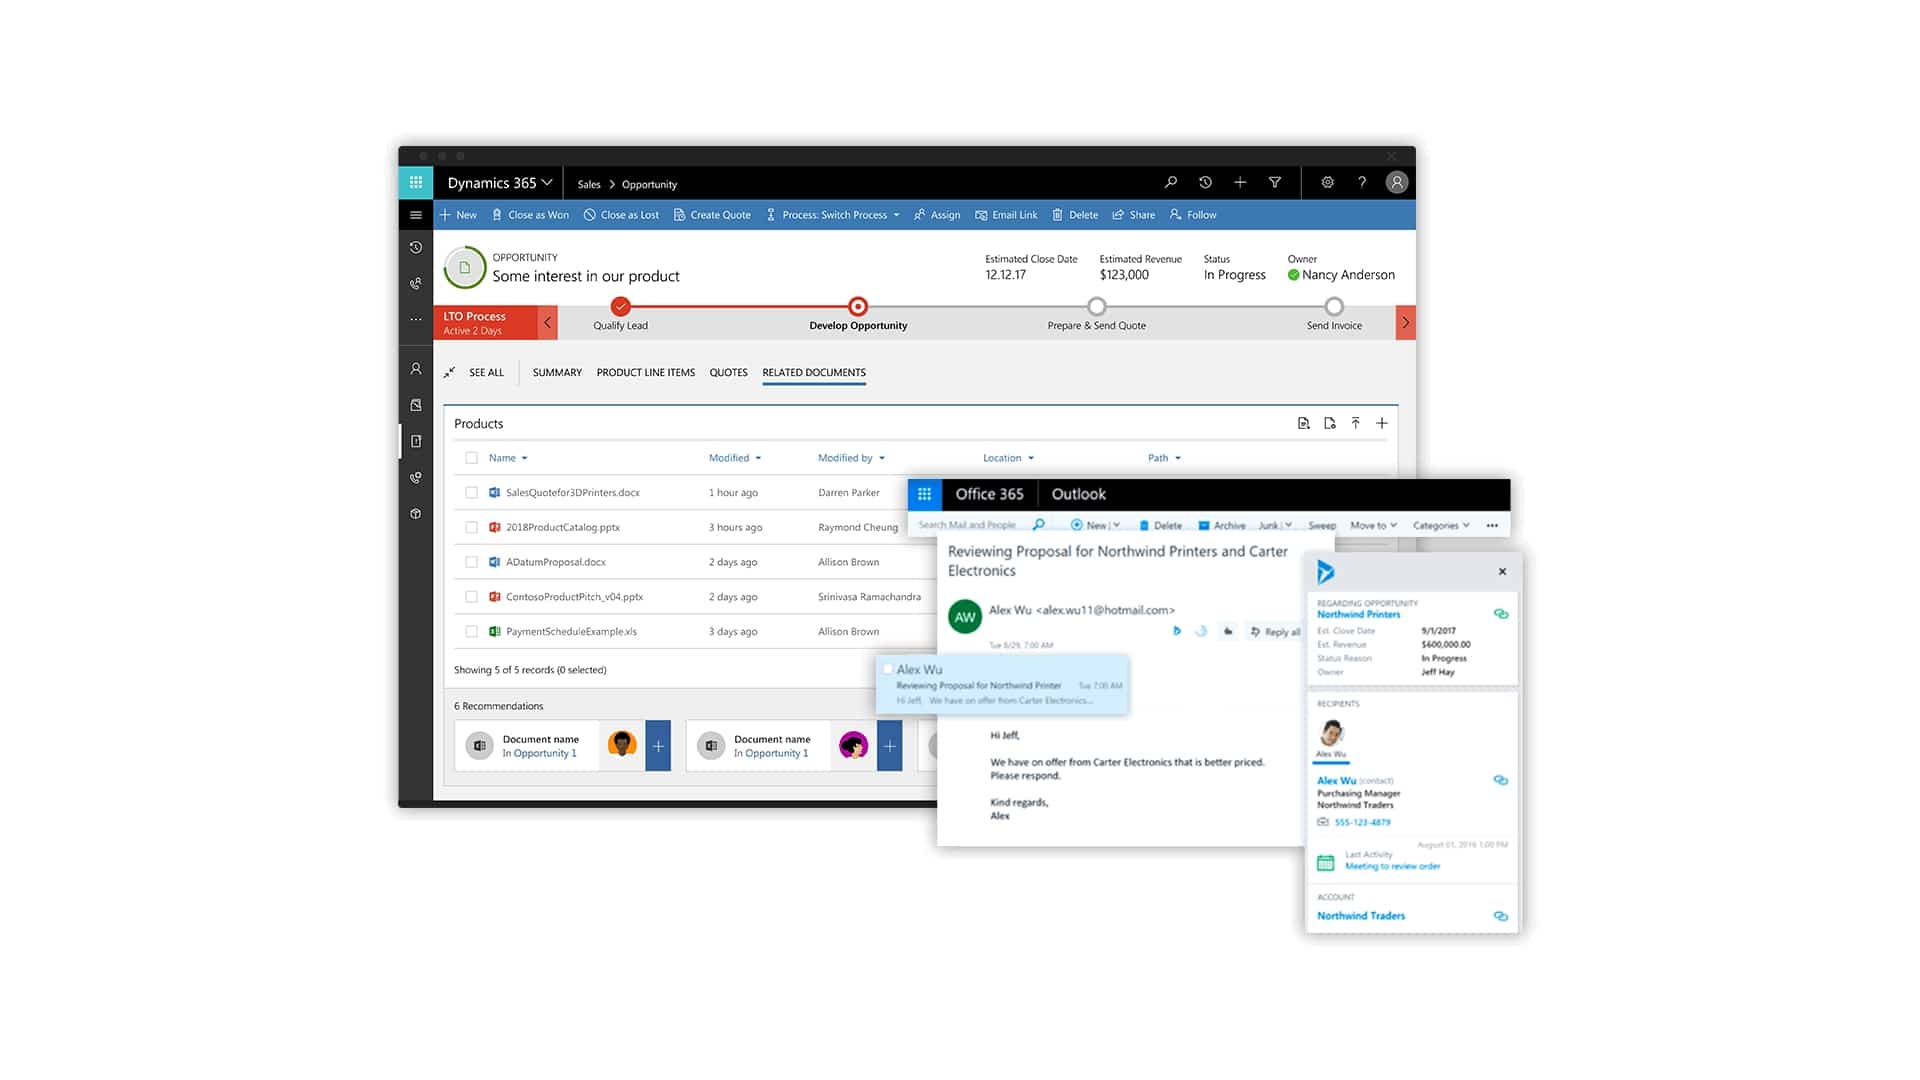Click Sales in the breadcrumb
The height and width of the screenshot is (1080, 1920).
589,184
